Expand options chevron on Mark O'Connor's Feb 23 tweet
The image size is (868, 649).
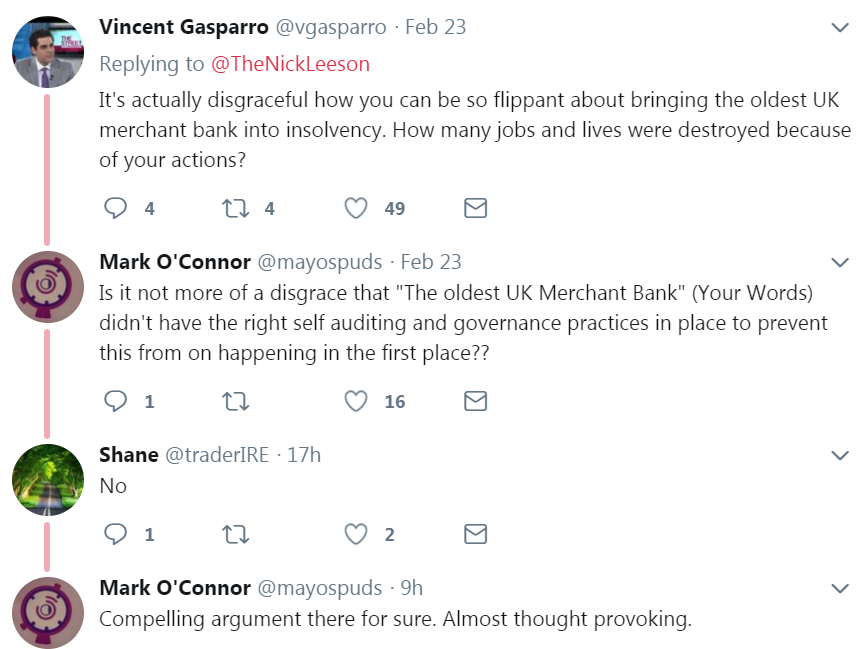point(840,263)
